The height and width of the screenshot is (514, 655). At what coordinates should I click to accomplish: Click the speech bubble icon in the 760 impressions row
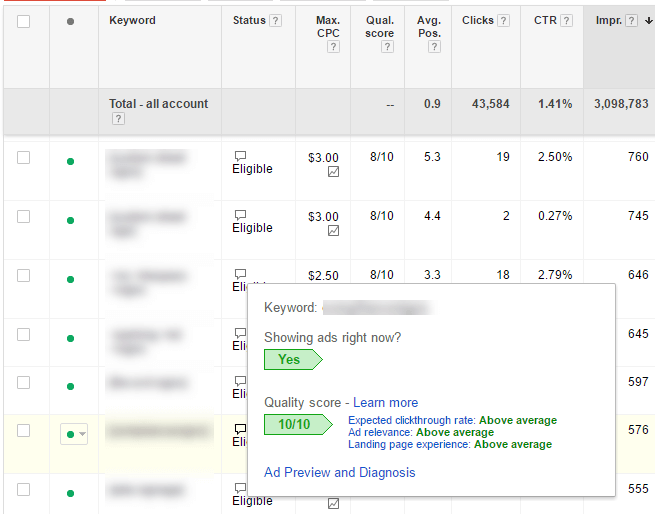(240, 157)
